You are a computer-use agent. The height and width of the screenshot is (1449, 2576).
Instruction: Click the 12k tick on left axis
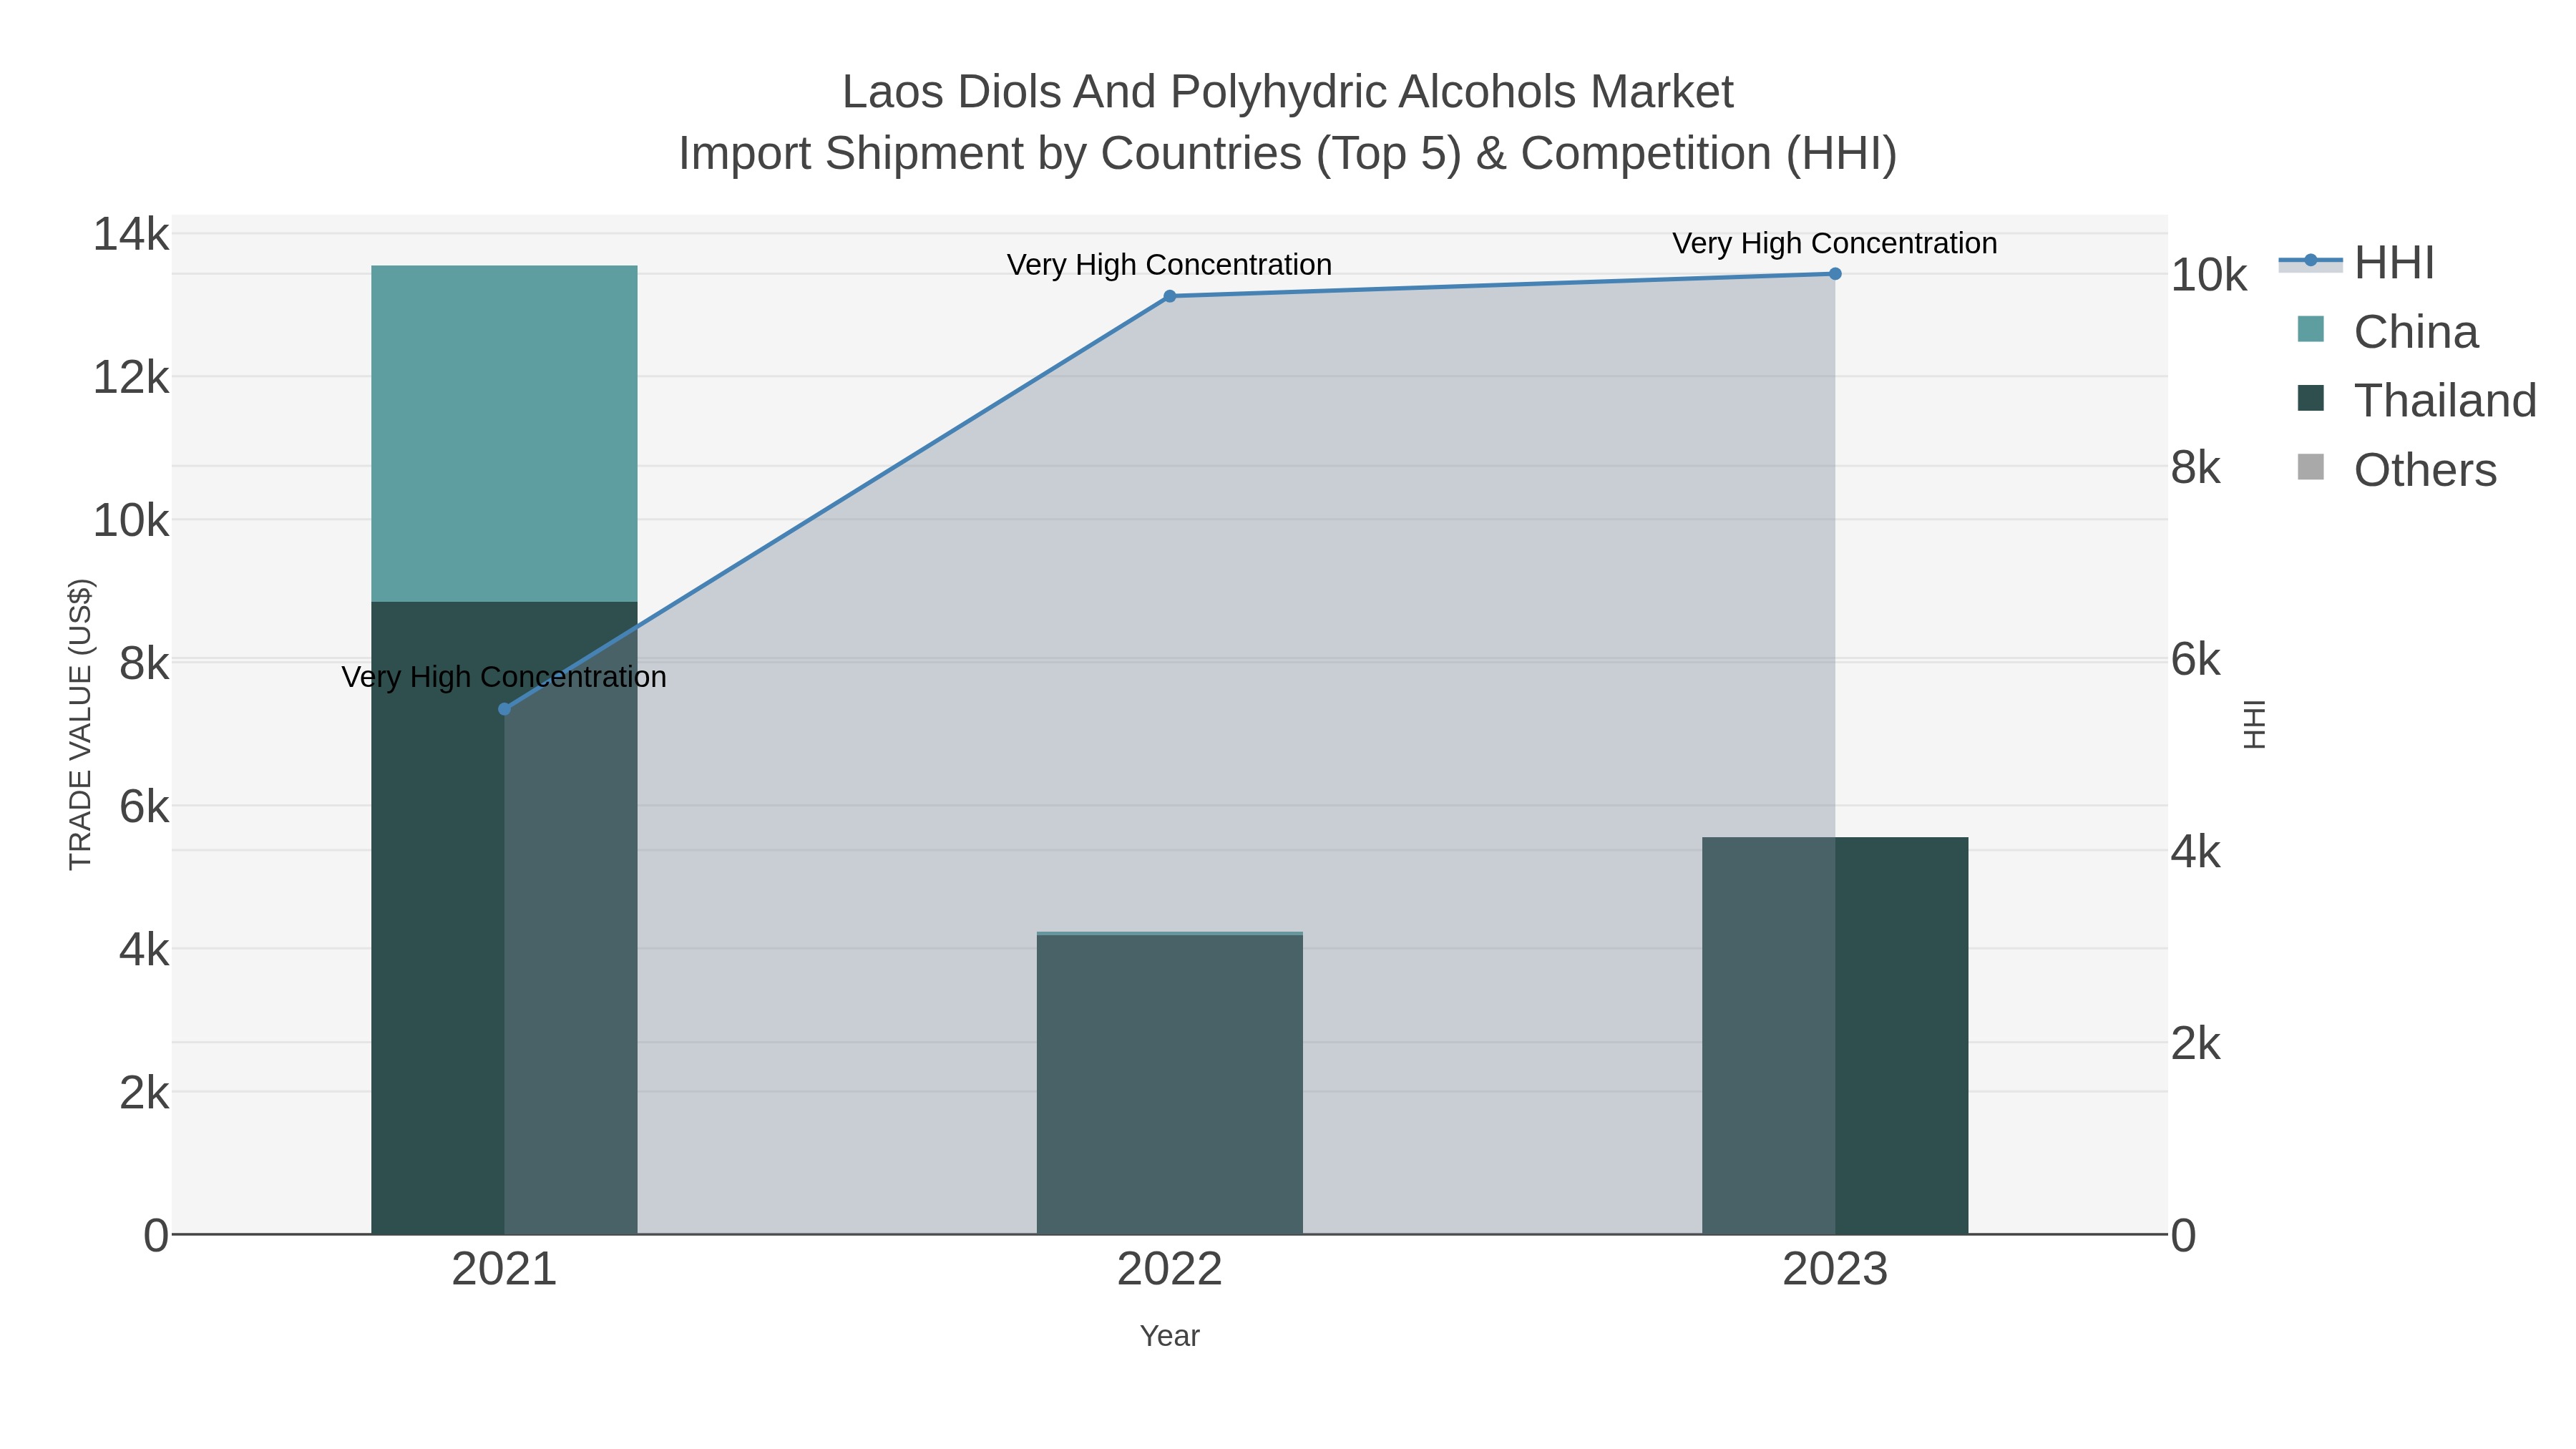(131, 378)
